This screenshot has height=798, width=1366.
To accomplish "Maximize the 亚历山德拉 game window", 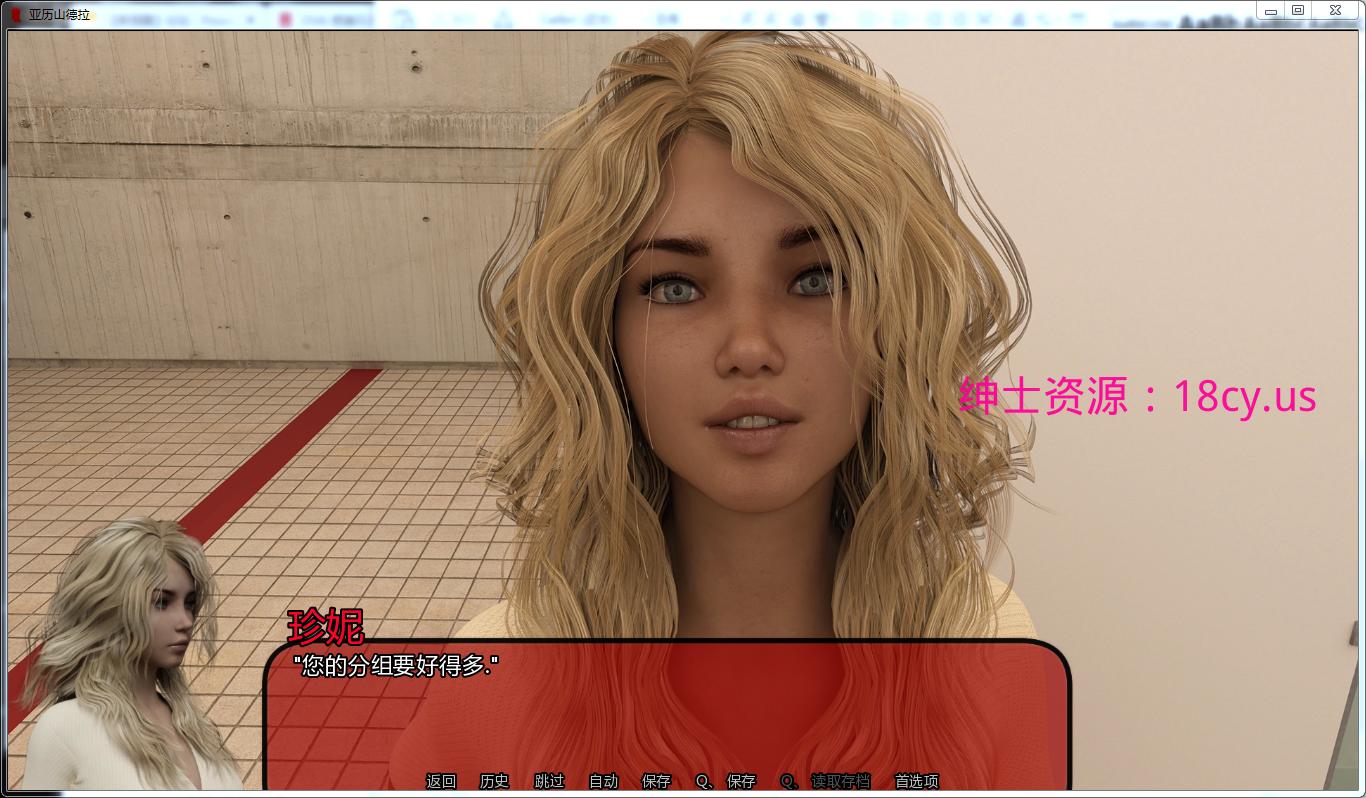I will tap(1298, 10).
